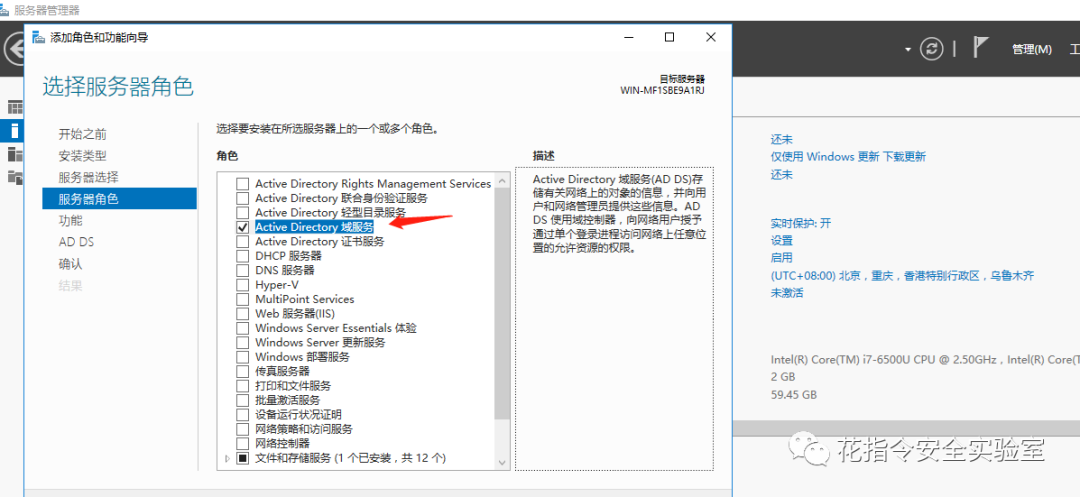Check 批量激活服务 role
This screenshot has width=1080, height=497.
[242, 400]
